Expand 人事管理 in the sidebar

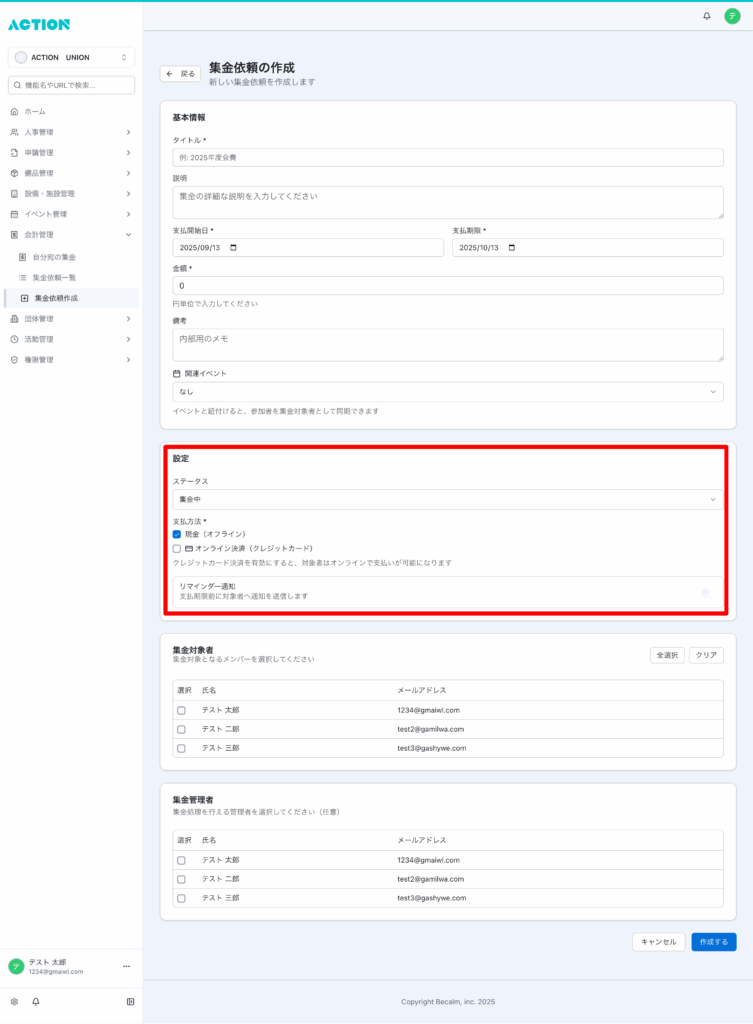[71, 132]
